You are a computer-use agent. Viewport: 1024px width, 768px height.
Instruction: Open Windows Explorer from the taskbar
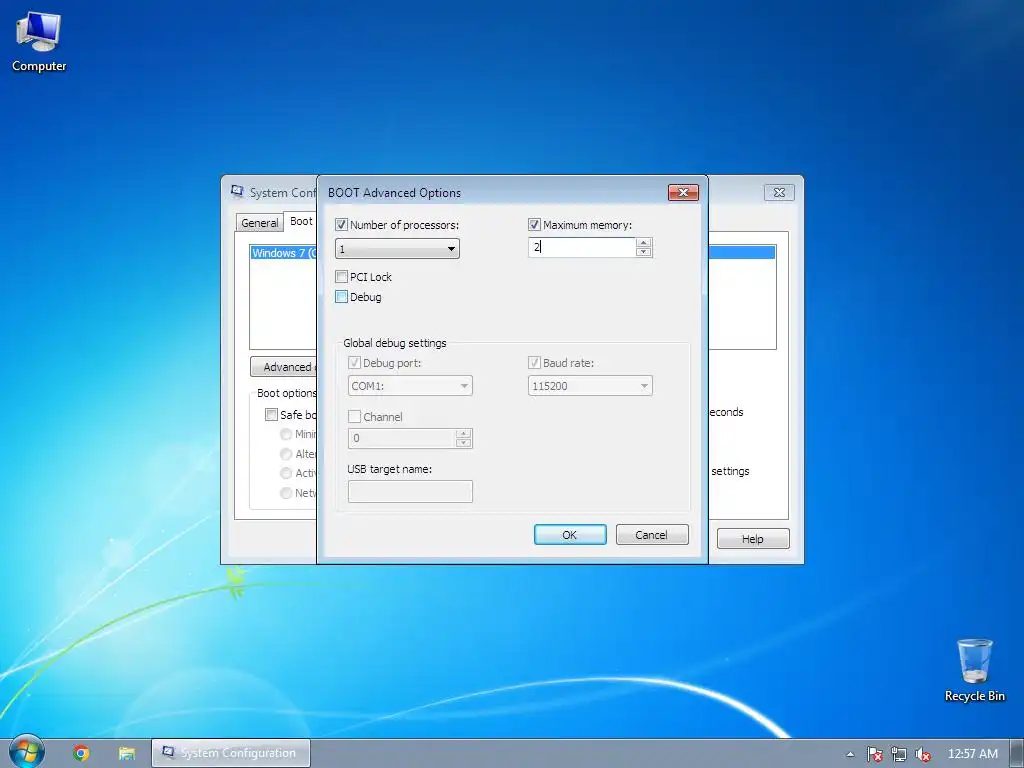coord(127,753)
